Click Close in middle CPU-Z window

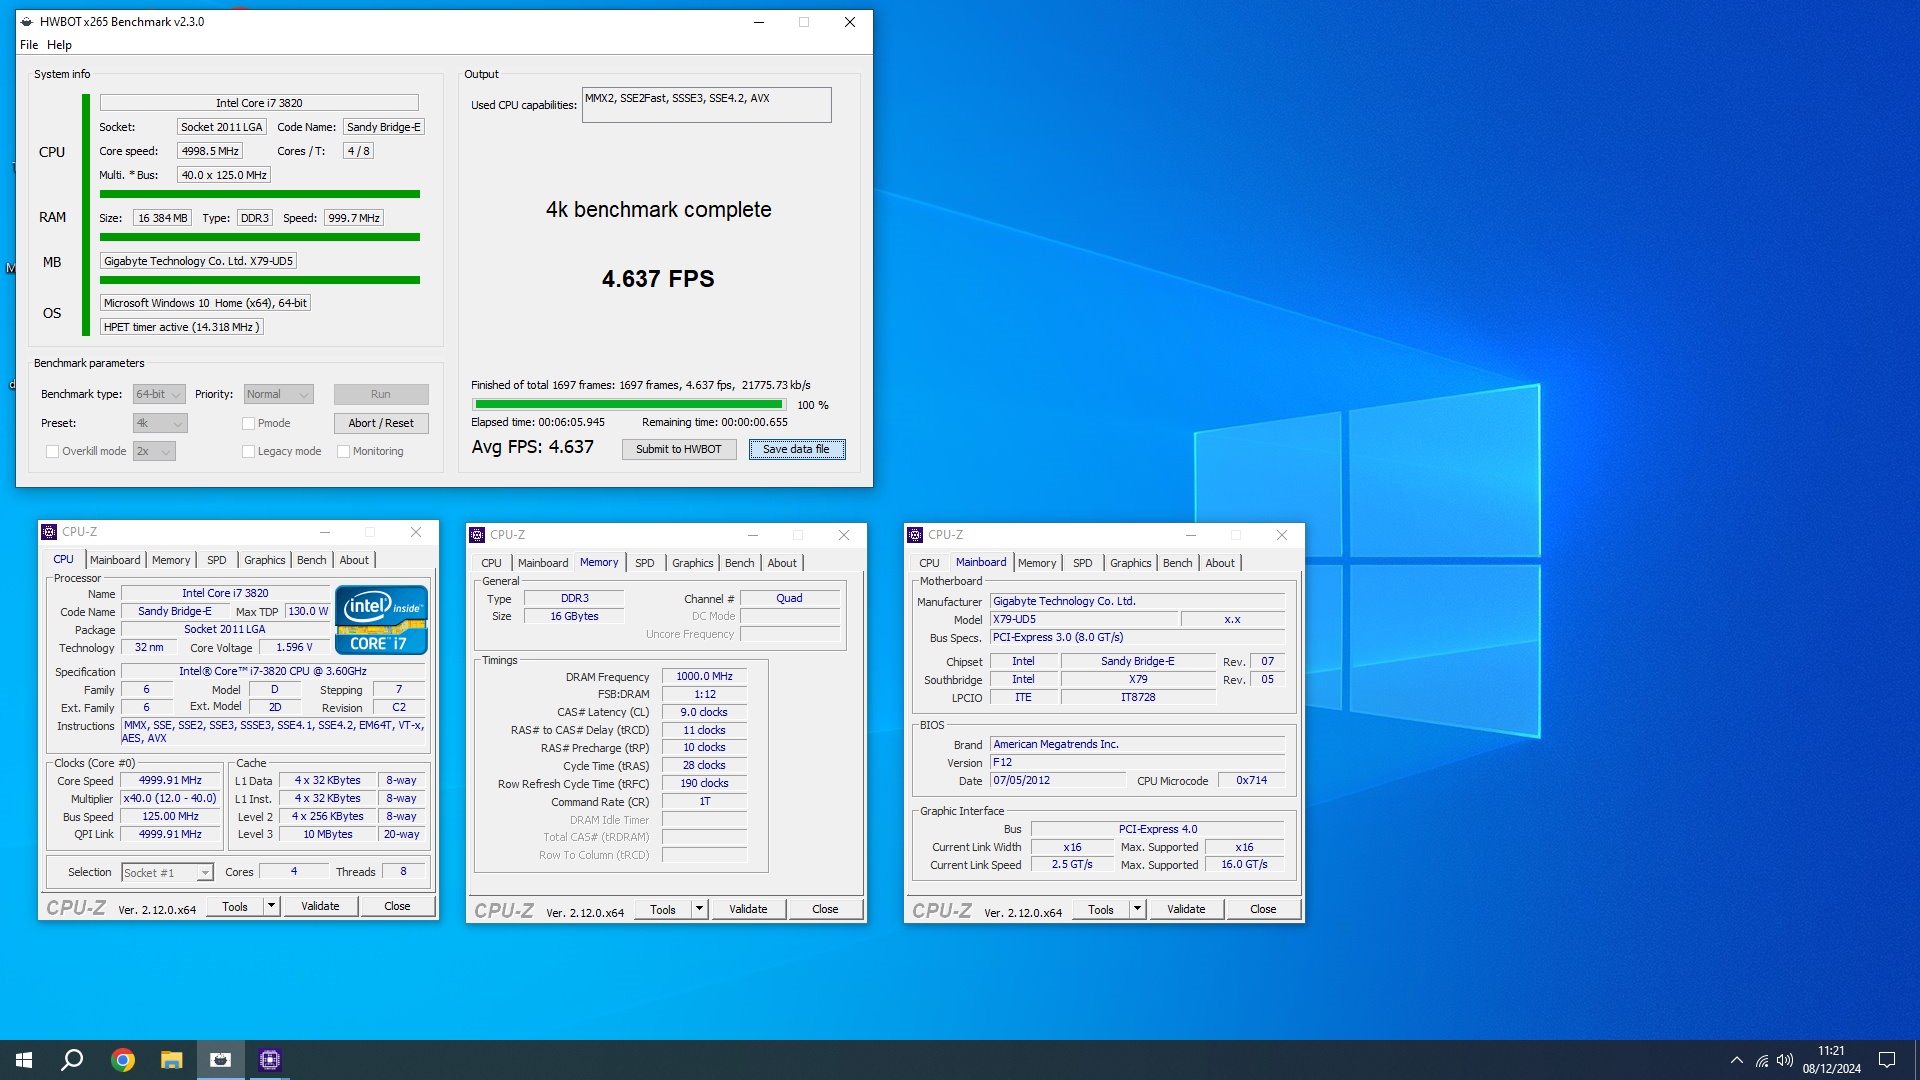click(825, 909)
